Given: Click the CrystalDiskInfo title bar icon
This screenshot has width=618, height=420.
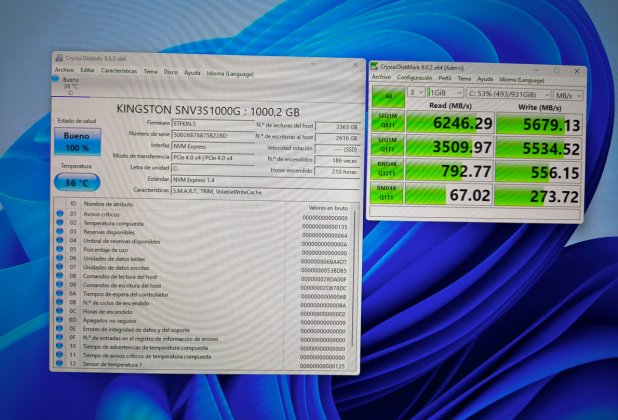Looking at the screenshot, I should pyautogui.click(x=59, y=58).
